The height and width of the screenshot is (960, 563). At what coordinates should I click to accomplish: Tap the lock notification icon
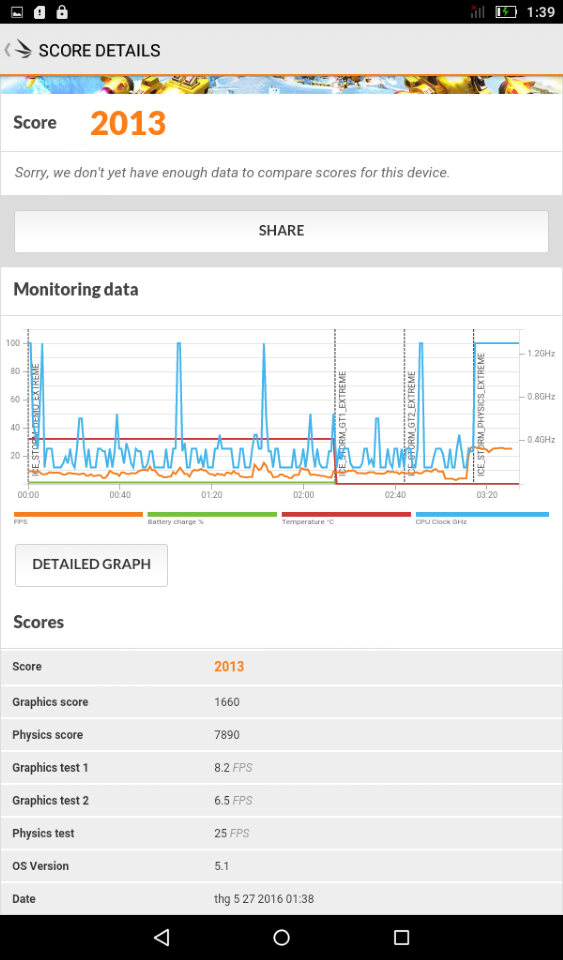point(61,12)
